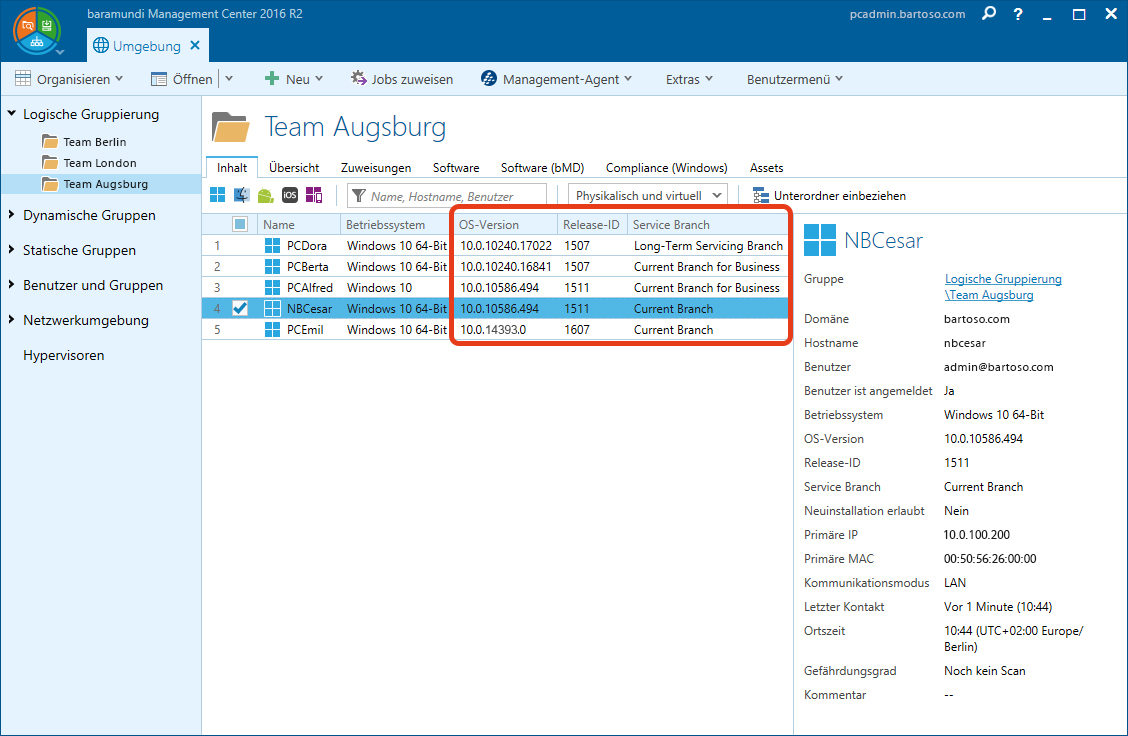Viewport: 1128px width, 736px height.
Task: Toggle Unterordner einbeziehen option
Action: point(829,196)
